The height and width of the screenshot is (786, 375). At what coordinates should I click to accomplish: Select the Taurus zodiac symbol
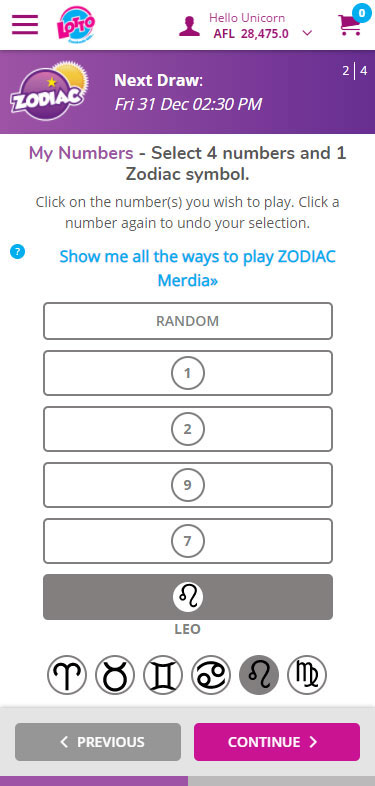point(115,675)
